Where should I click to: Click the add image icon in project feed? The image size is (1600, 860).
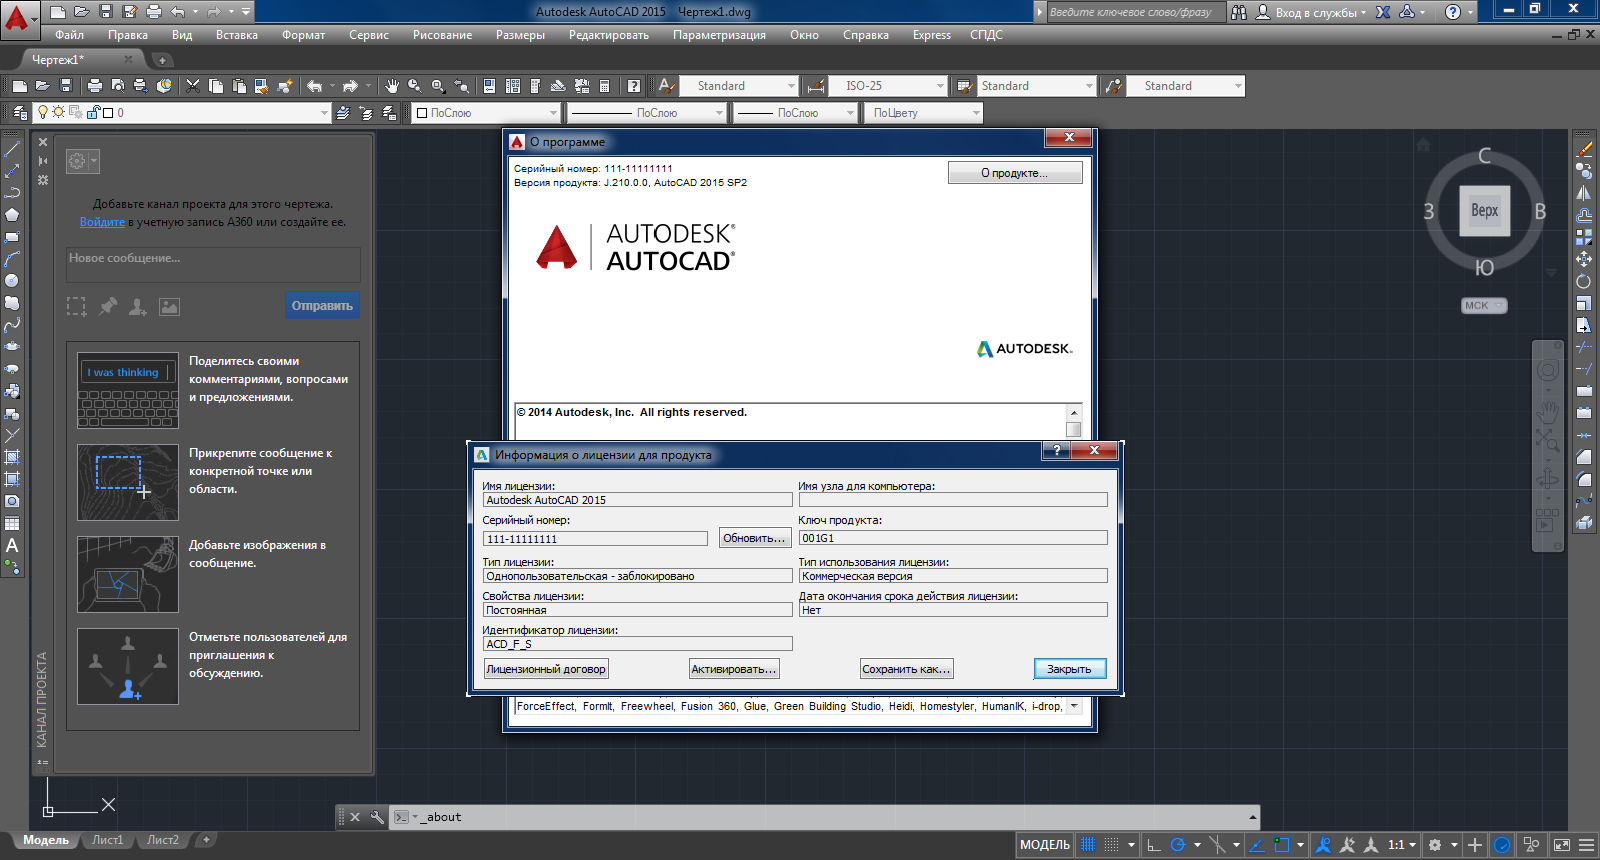170,306
